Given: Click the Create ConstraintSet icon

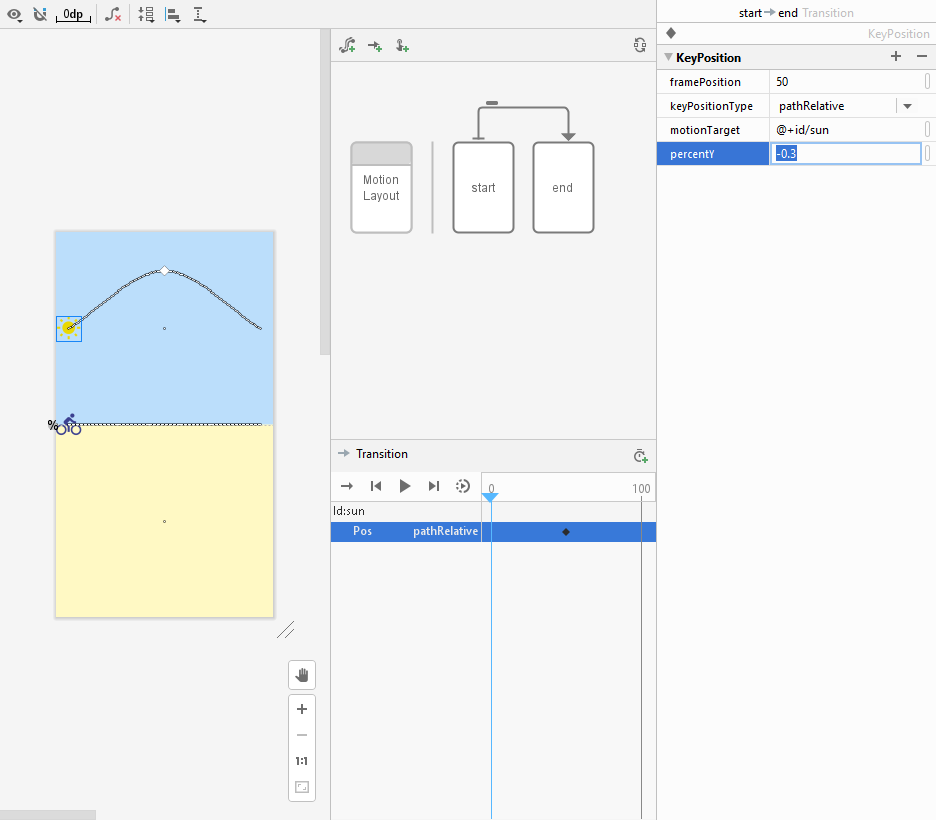Looking at the screenshot, I should (347, 45).
